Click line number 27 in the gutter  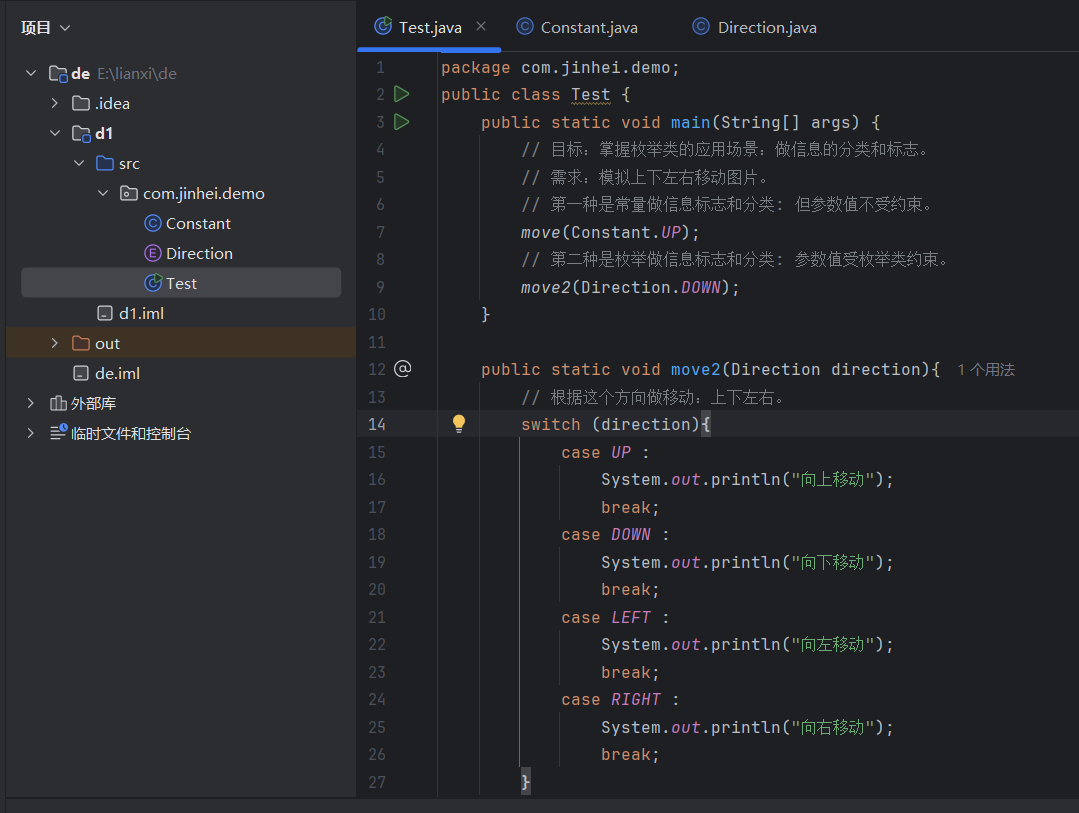coord(376,783)
